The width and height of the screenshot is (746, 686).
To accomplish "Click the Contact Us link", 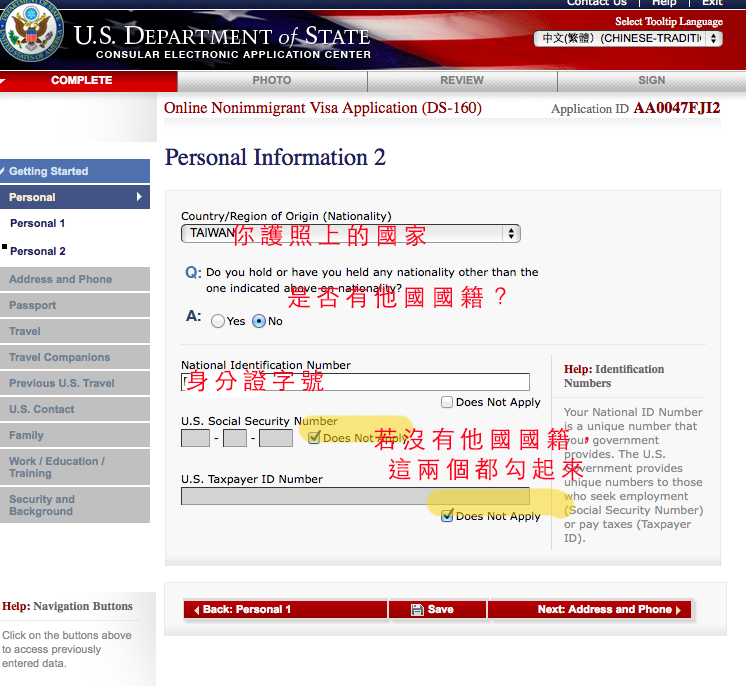I will click(x=597, y=3).
